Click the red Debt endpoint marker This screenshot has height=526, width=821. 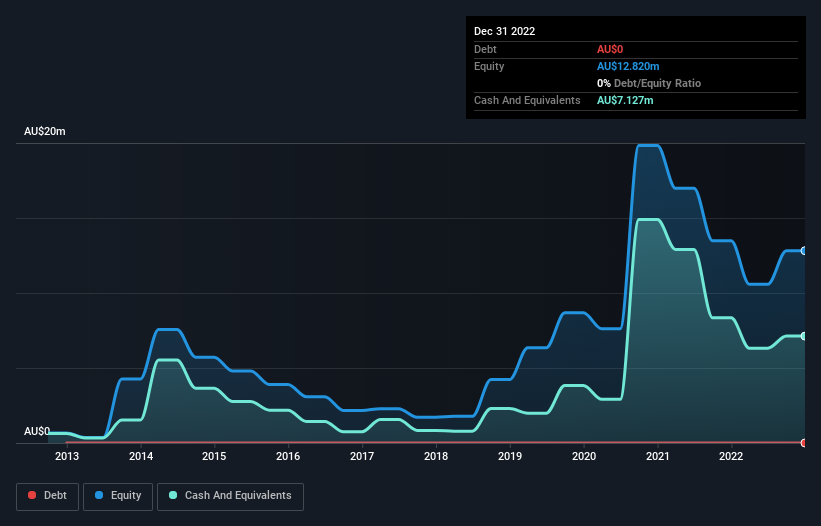804,443
